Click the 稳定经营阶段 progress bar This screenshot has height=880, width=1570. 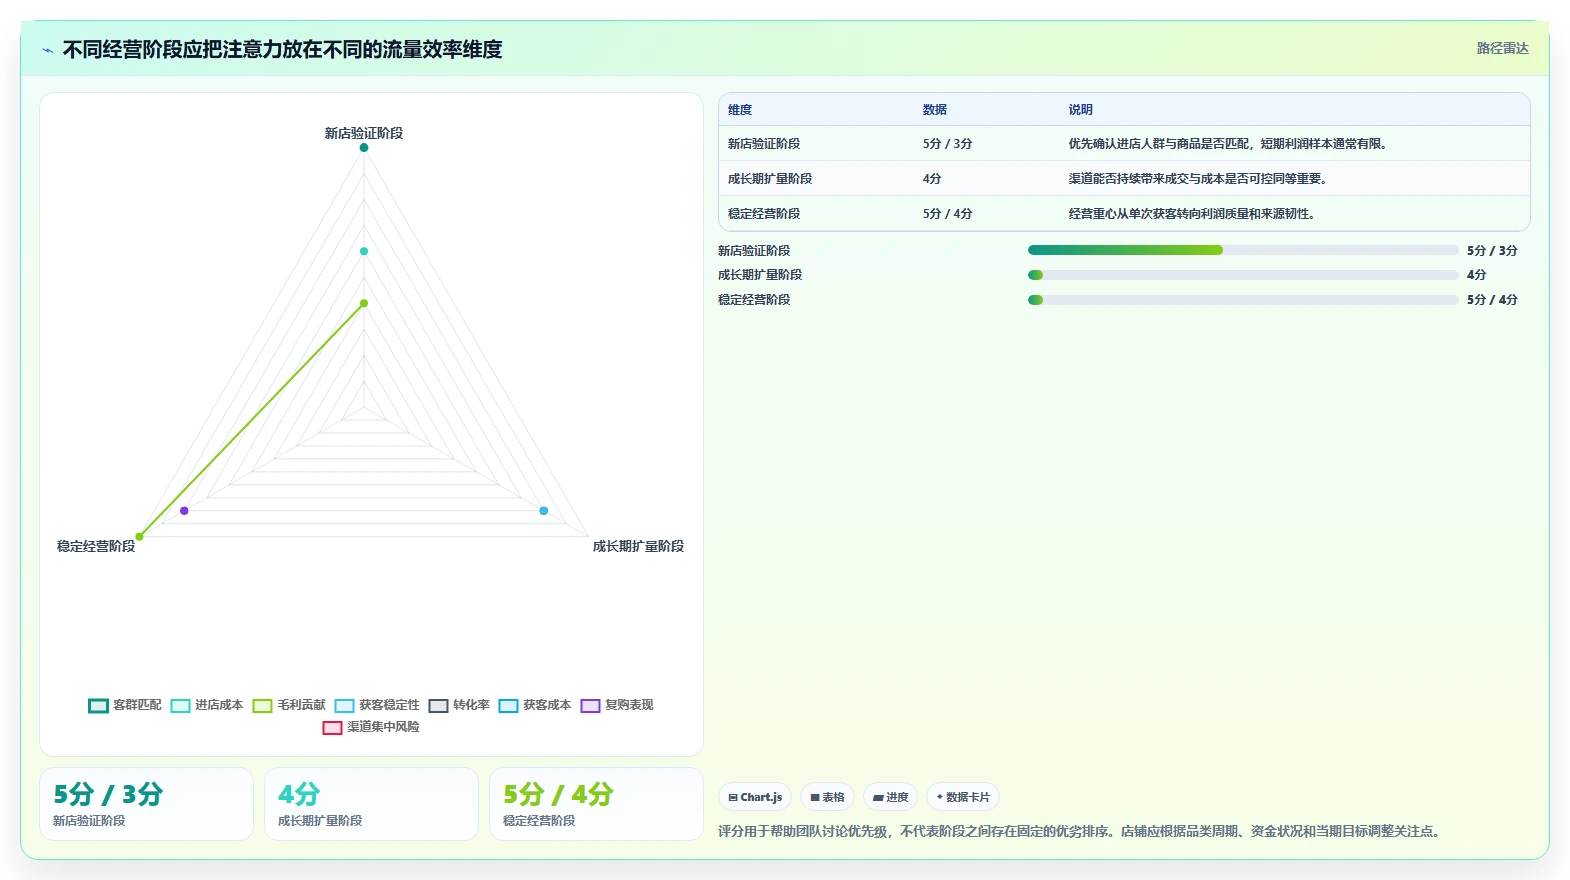1243,300
